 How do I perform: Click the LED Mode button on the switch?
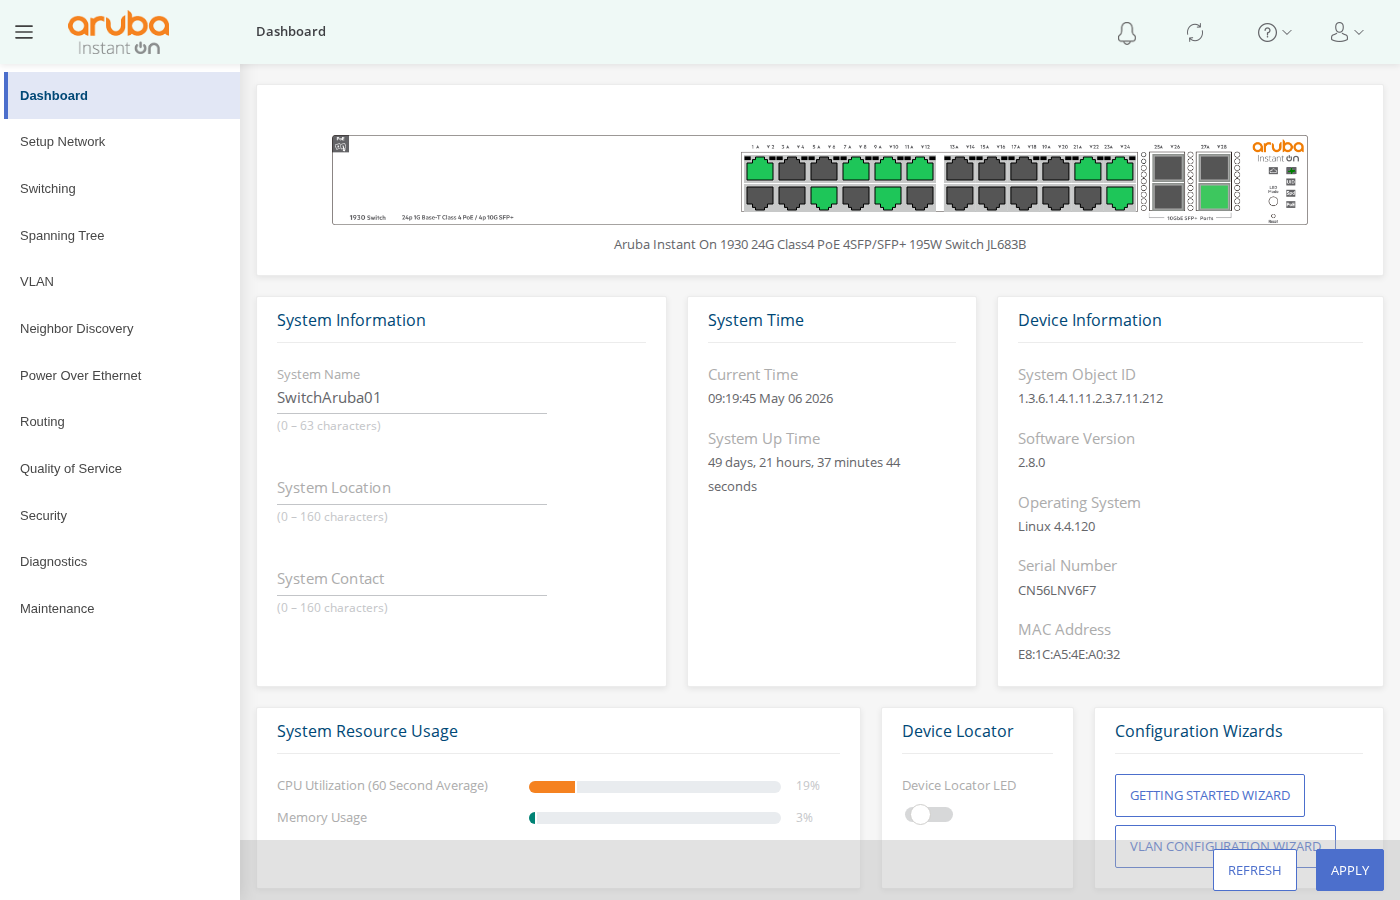(1273, 201)
